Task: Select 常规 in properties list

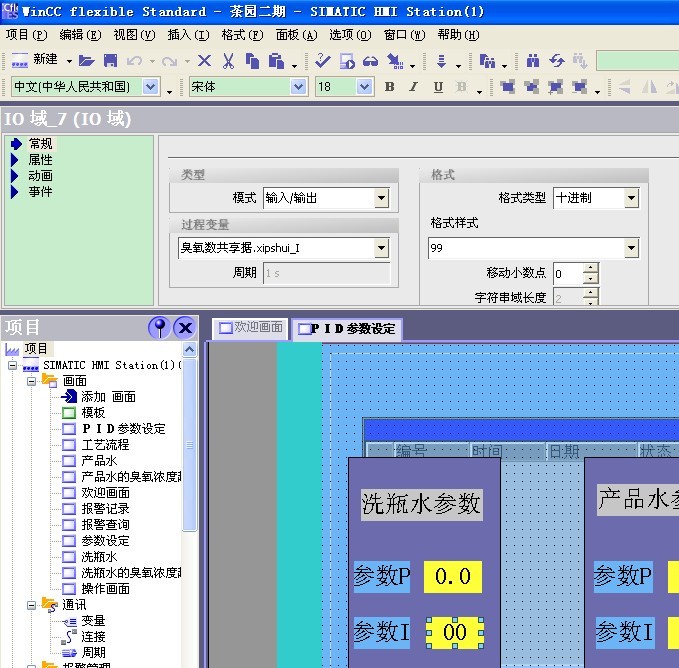Action: point(40,144)
